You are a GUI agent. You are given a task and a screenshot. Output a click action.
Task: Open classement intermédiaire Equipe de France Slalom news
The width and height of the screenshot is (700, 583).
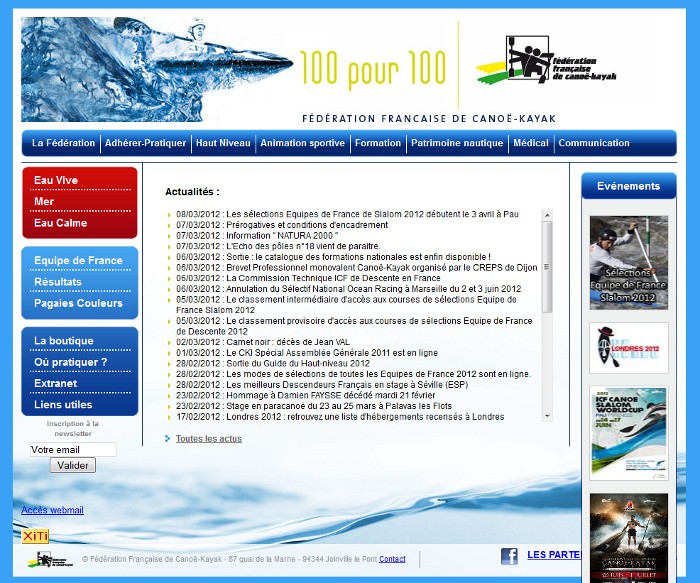(346, 305)
